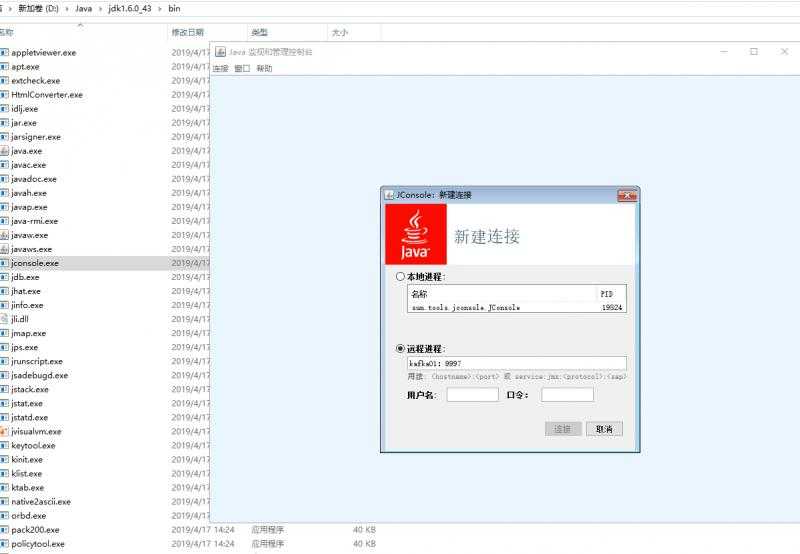Select the jstatd.exe file name
Viewport: 800px width, 554px height.
(x=29, y=417)
